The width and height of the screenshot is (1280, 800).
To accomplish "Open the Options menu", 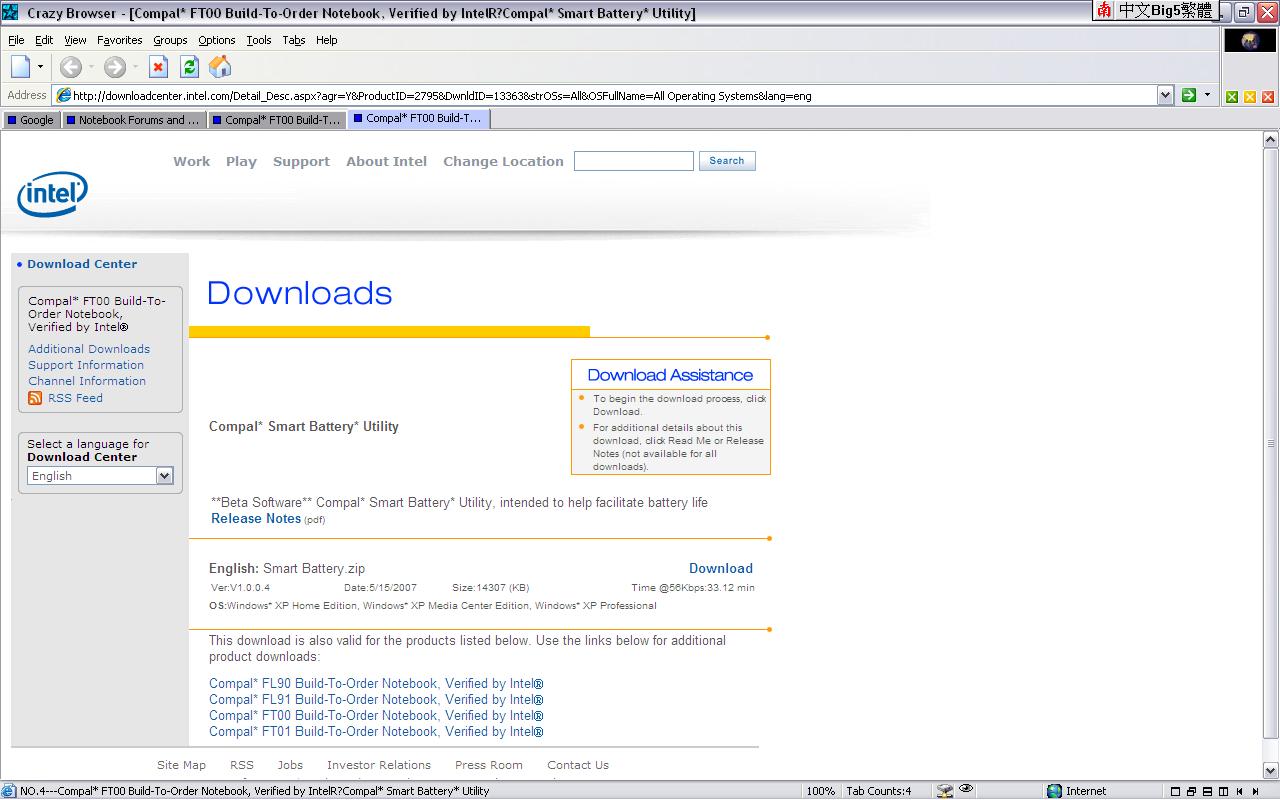I will point(217,40).
